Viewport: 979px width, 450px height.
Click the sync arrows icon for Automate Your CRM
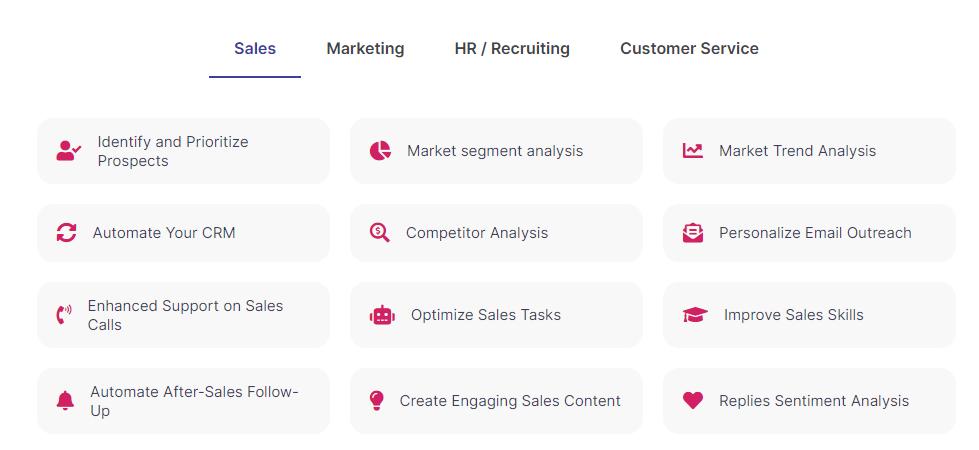(x=66, y=233)
